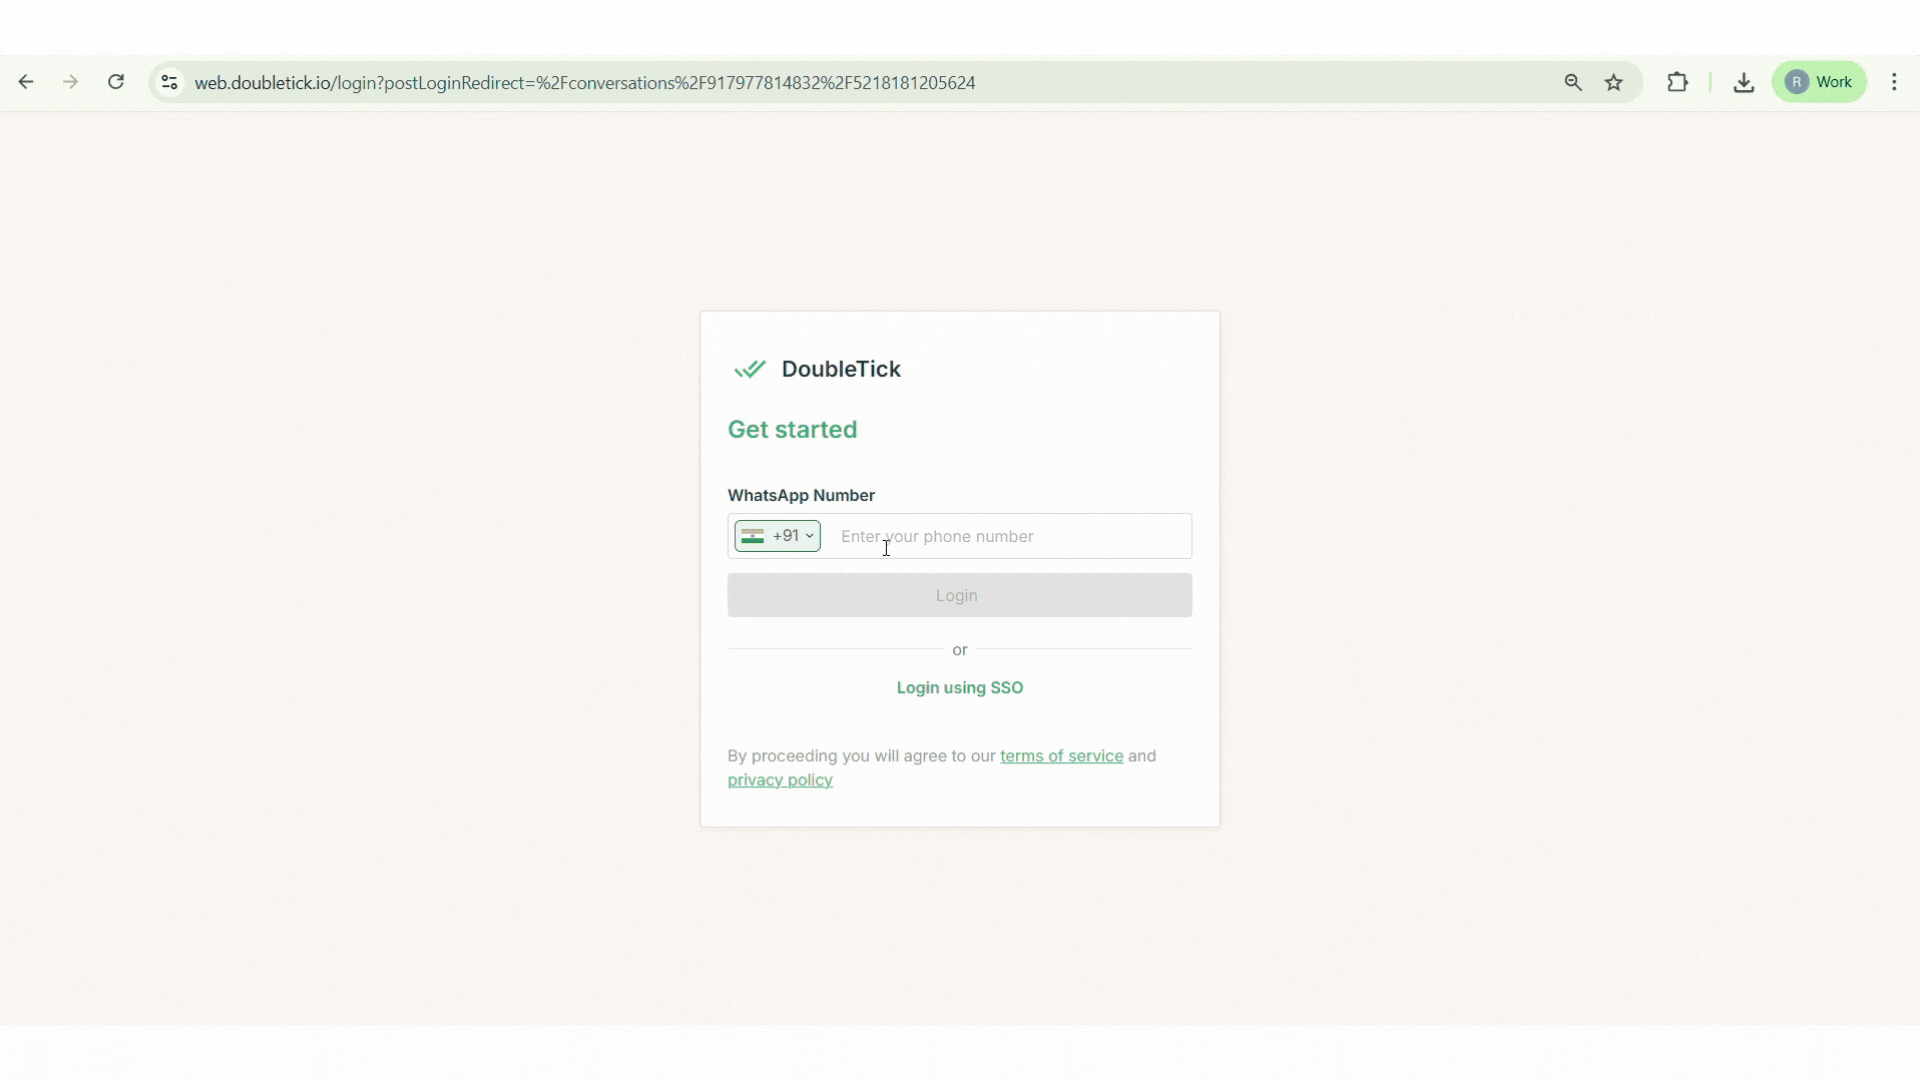
Task: Open the terms of service link
Action: point(1061,756)
